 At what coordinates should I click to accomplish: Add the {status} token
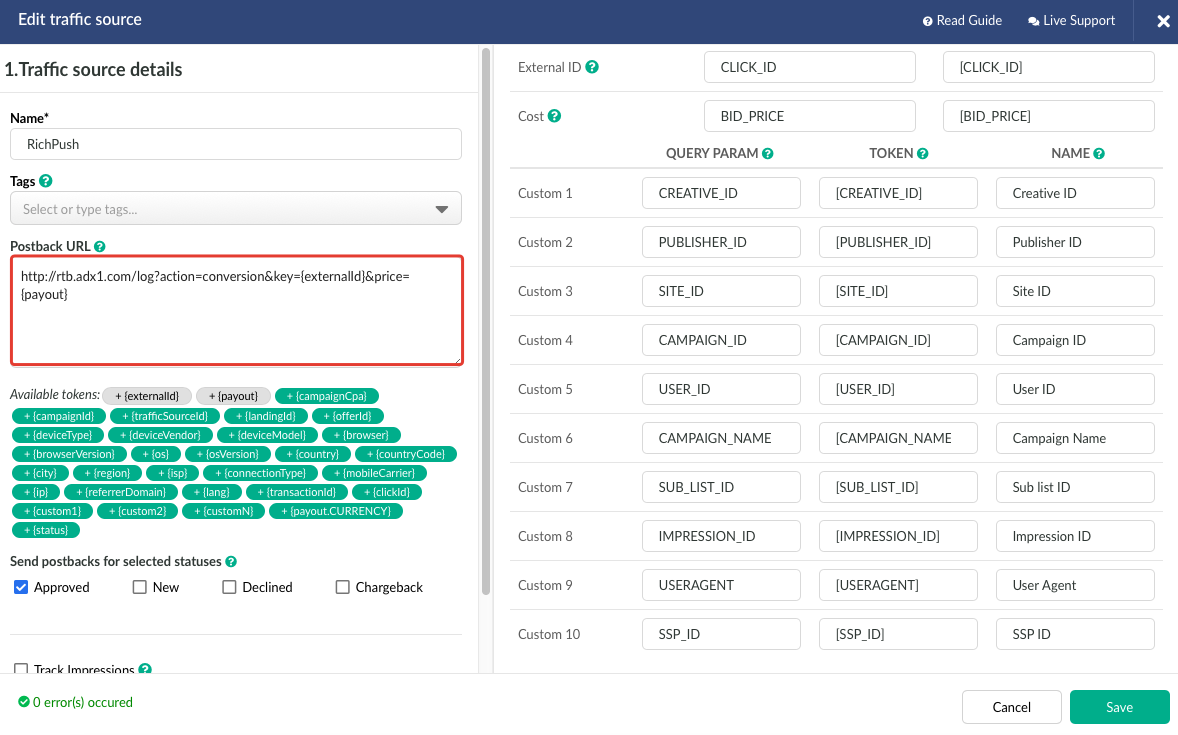[47, 530]
